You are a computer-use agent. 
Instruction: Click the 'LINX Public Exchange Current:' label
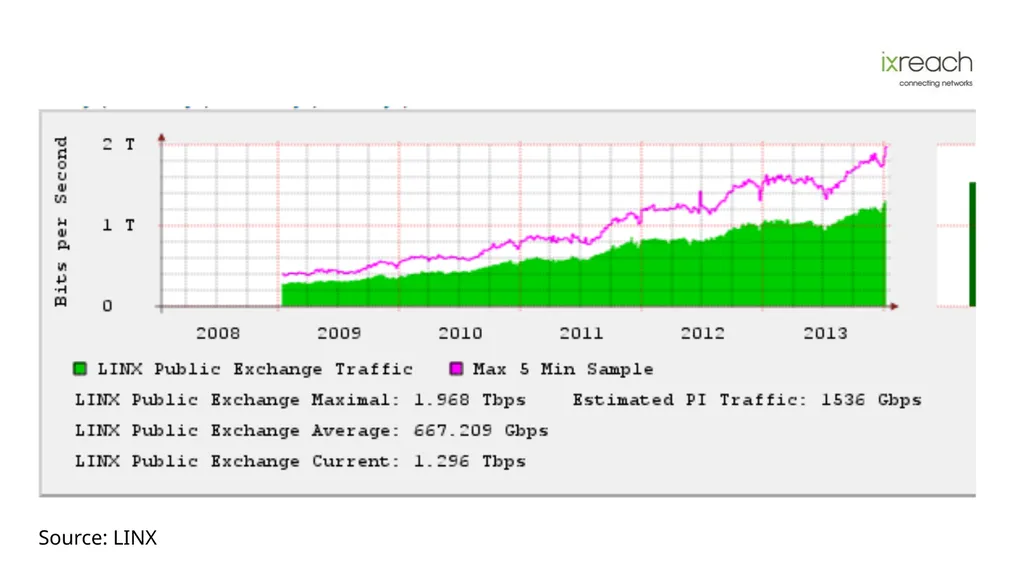pyautogui.click(x=237, y=461)
